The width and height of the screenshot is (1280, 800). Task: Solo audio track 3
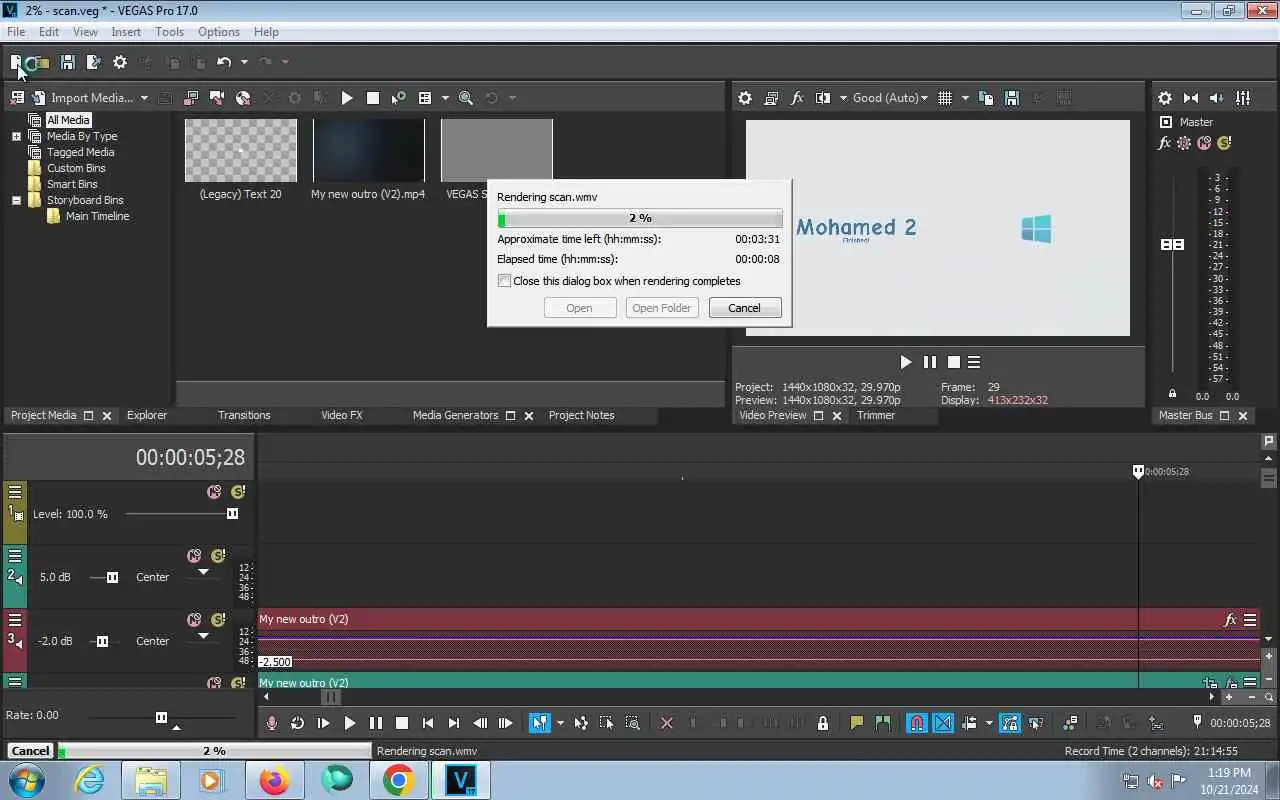(218, 620)
